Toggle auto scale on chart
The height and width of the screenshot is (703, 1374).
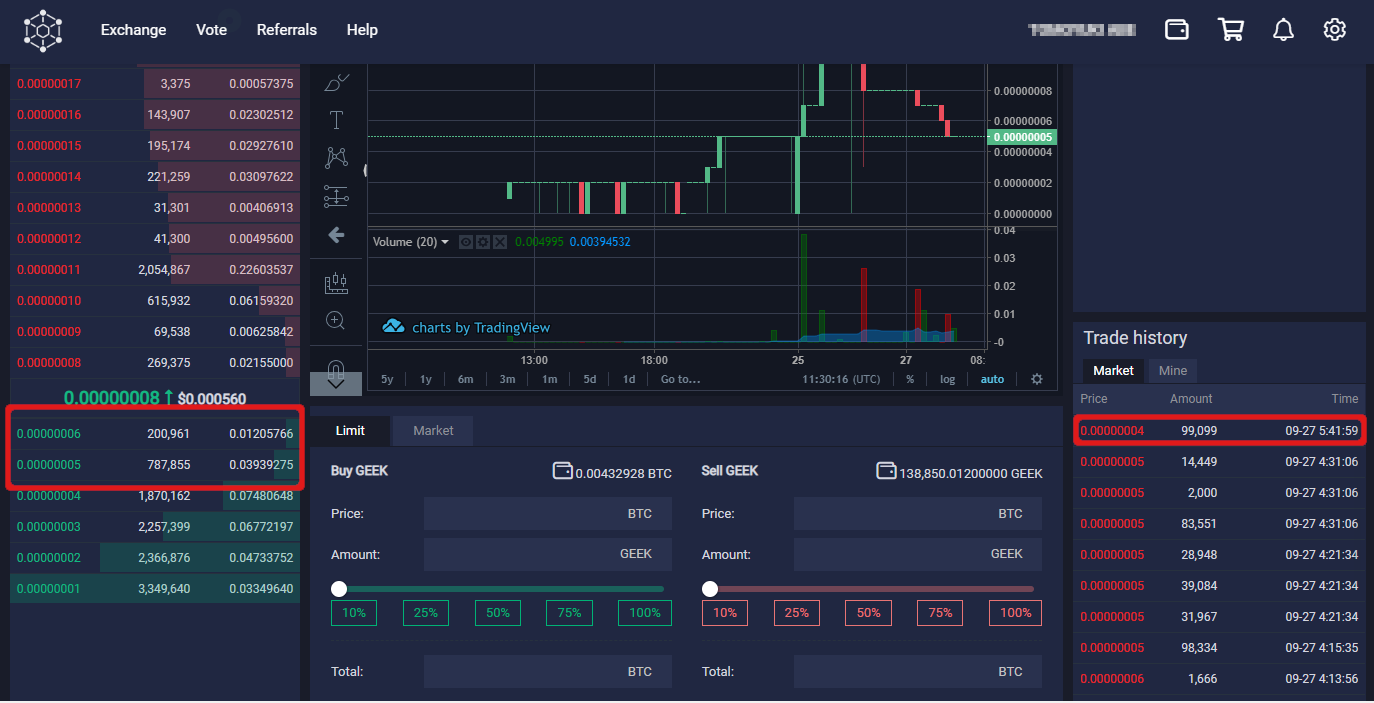click(x=992, y=380)
